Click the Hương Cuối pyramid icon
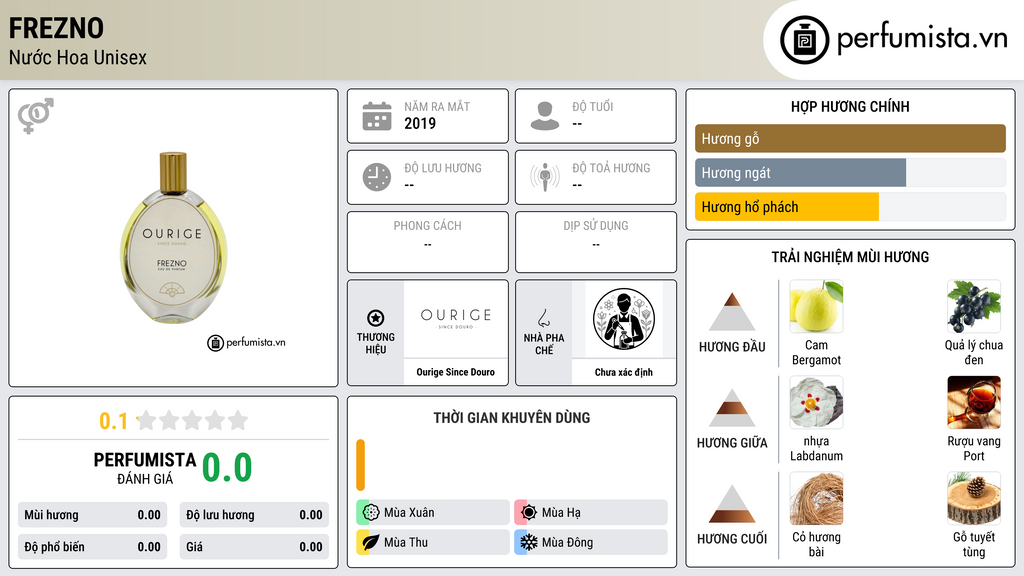The width and height of the screenshot is (1024, 576). (x=732, y=504)
